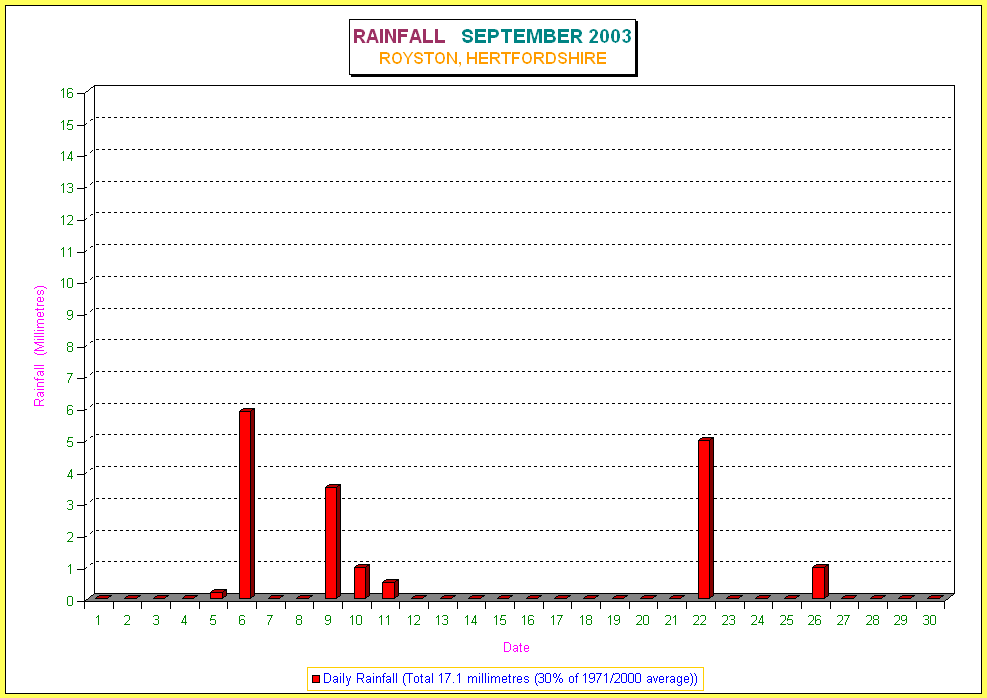Click the 'Date' axis label
This screenshot has height=698, width=987.
516,648
